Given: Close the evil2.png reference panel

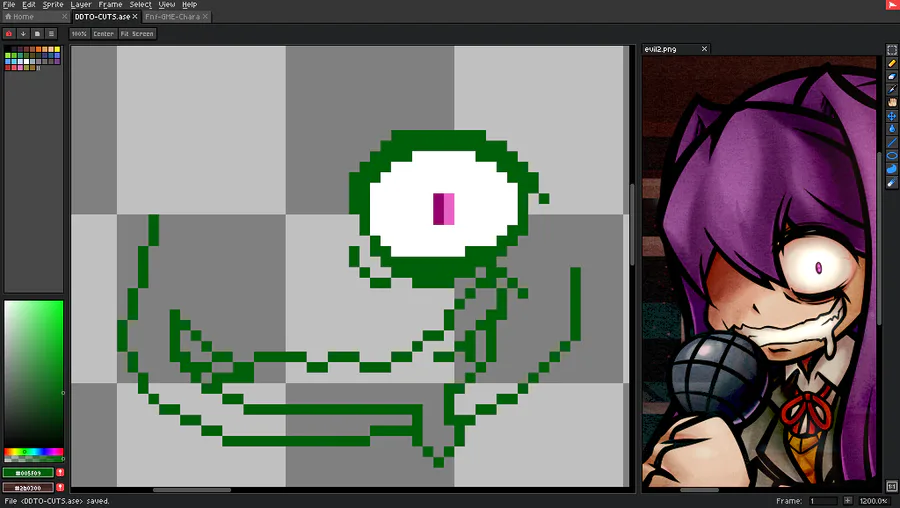Looking at the screenshot, I should 704,49.
